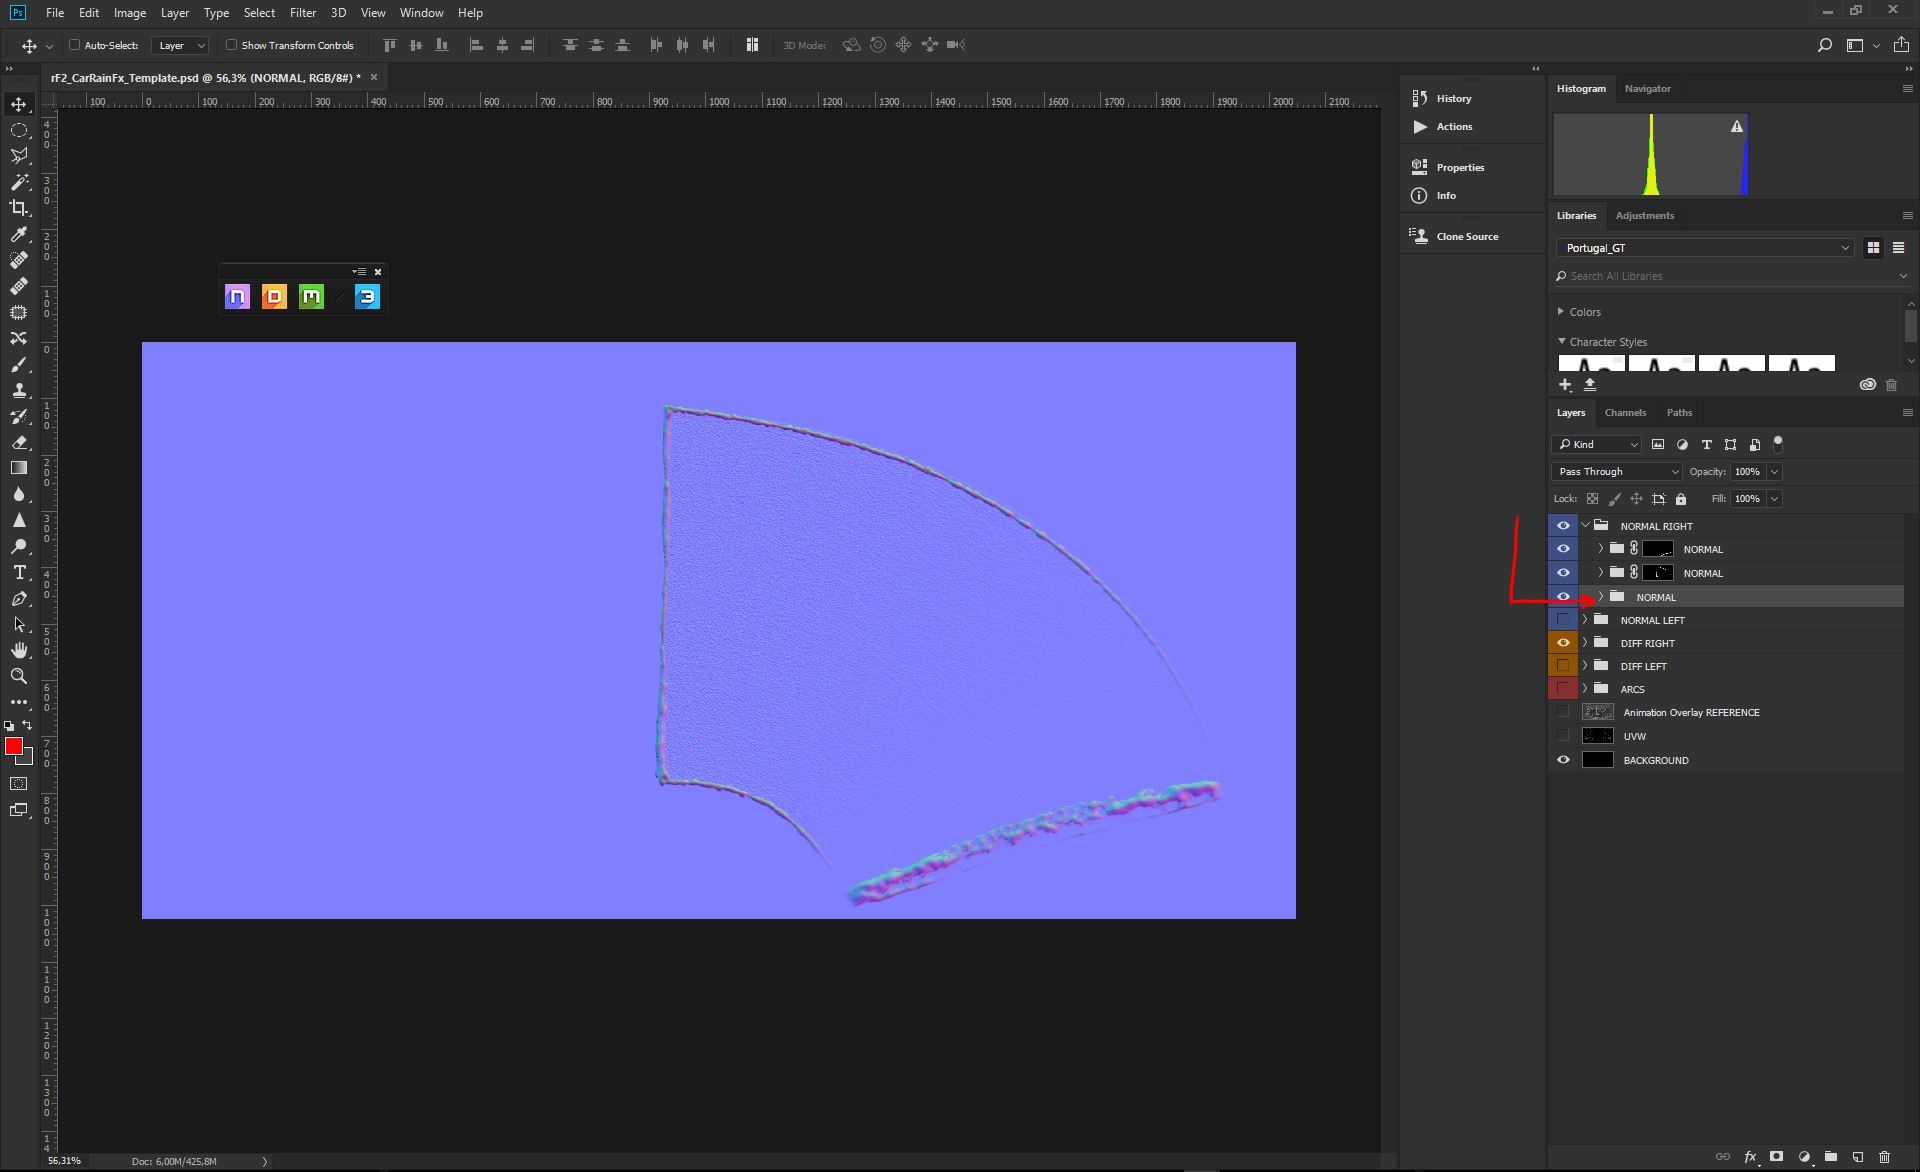The width and height of the screenshot is (1920, 1172).
Task: Enable the Auto-Select checkbox
Action: click(x=74, y=45)
